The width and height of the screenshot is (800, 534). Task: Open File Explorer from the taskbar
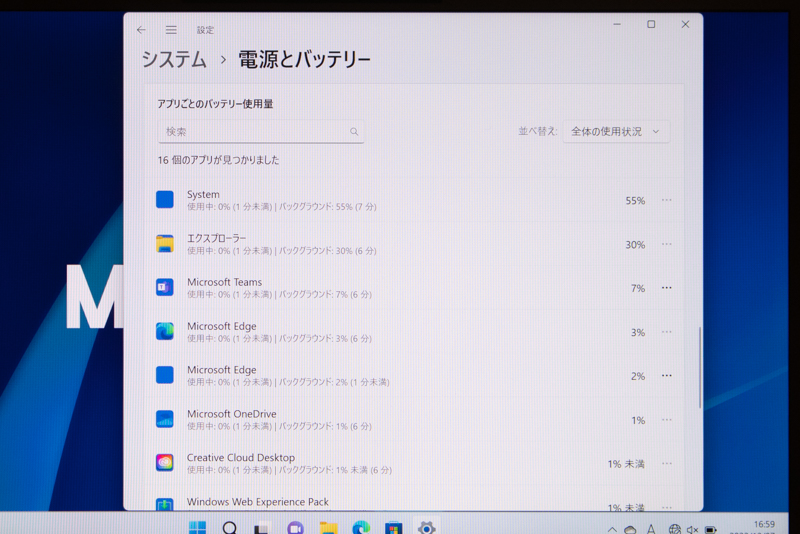click(328, 528)
